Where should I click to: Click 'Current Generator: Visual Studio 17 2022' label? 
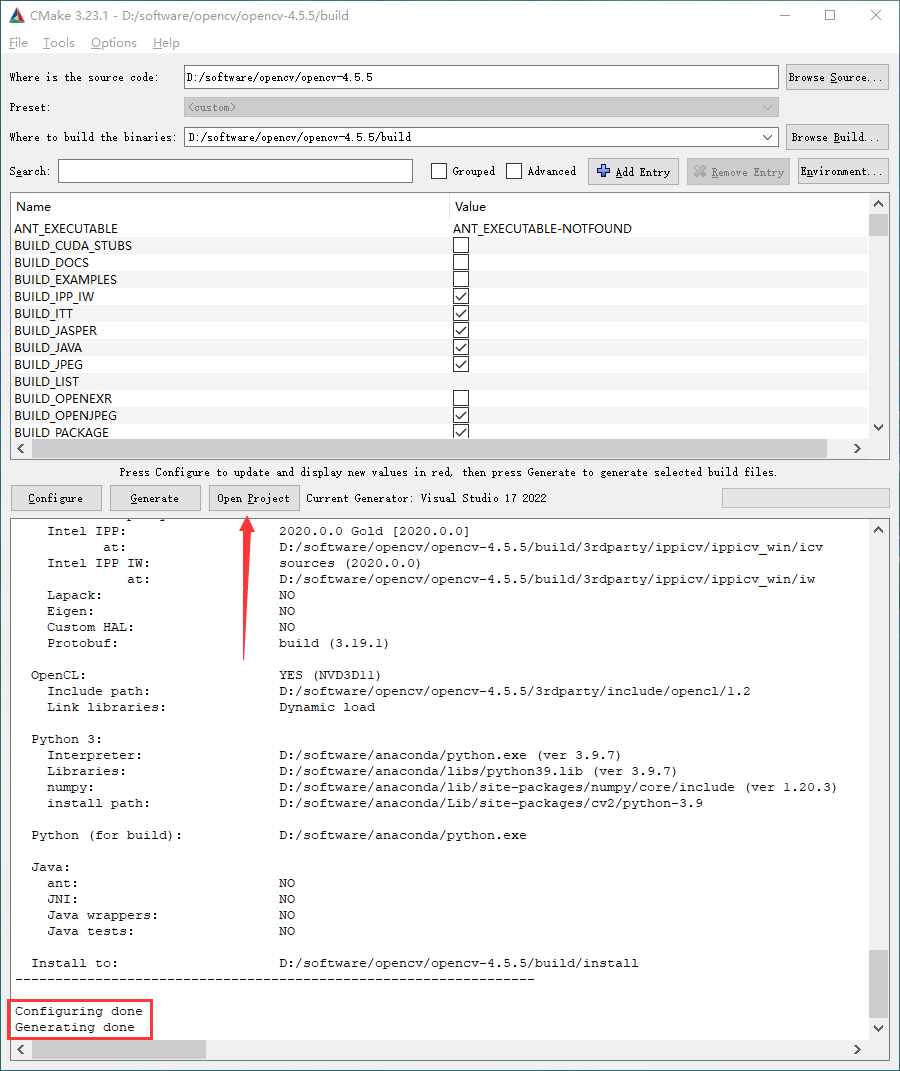[426, 498]
